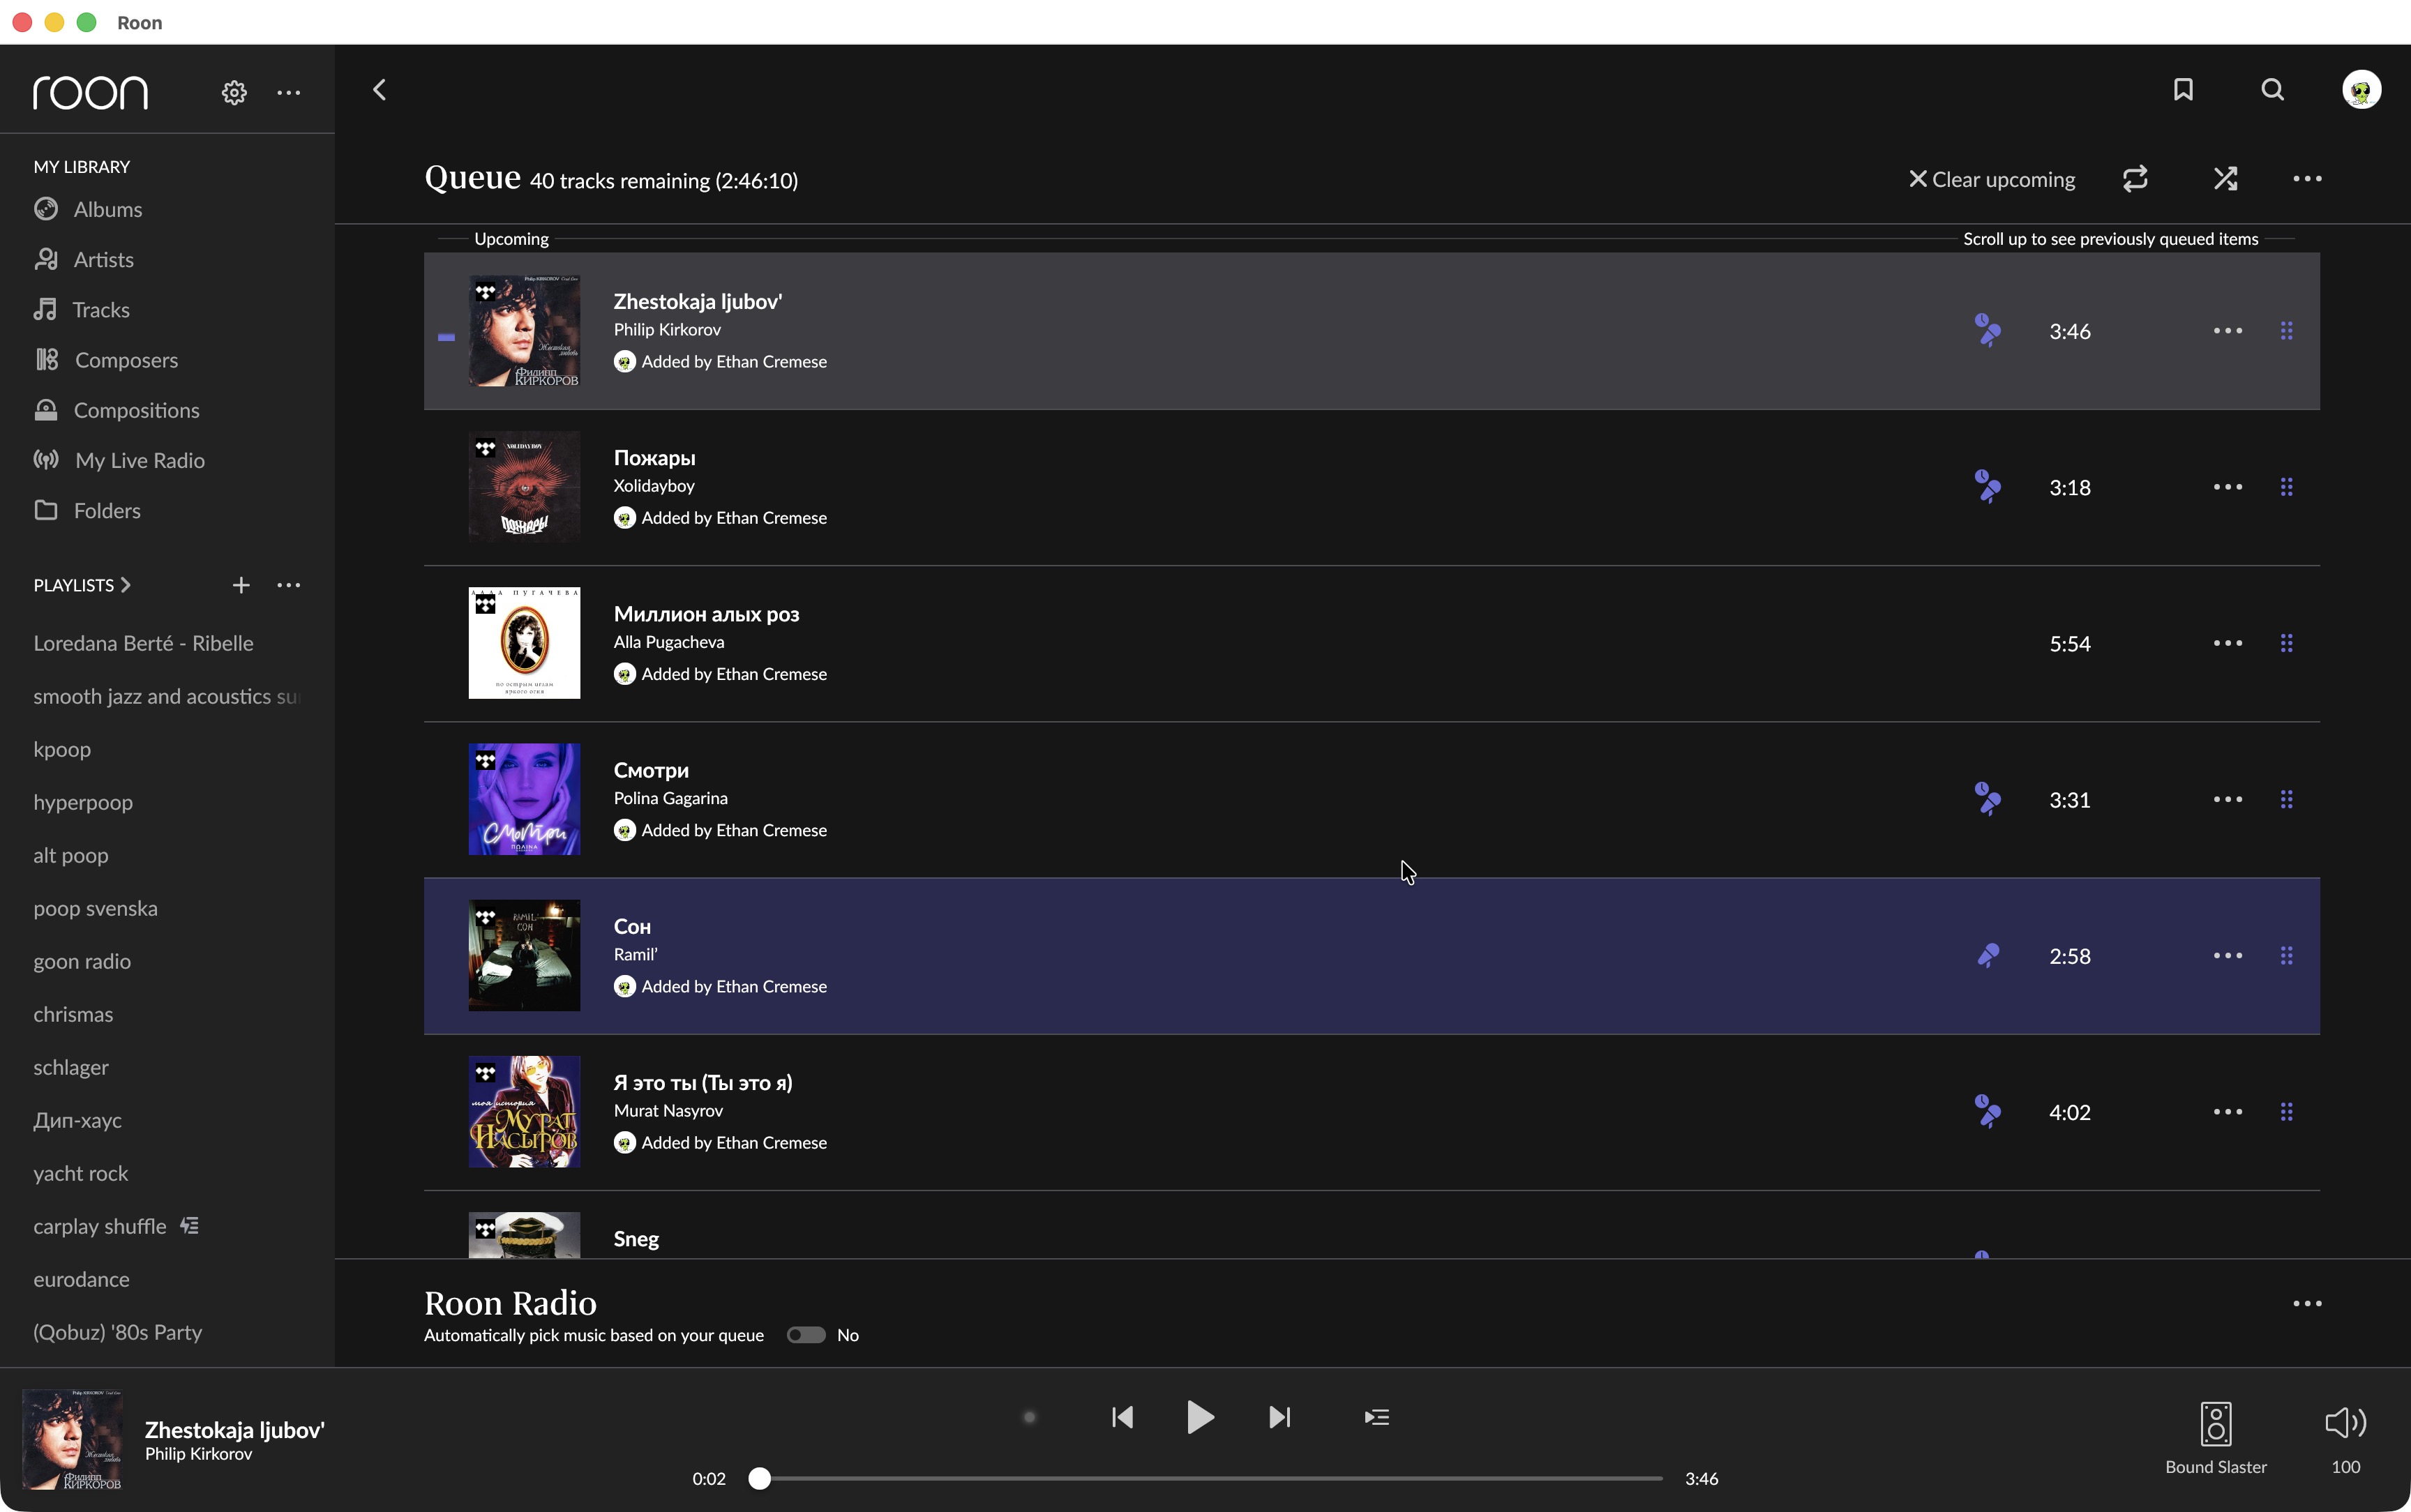
Task: Open Albums in My Library sidebar
Action: (107, 209)
